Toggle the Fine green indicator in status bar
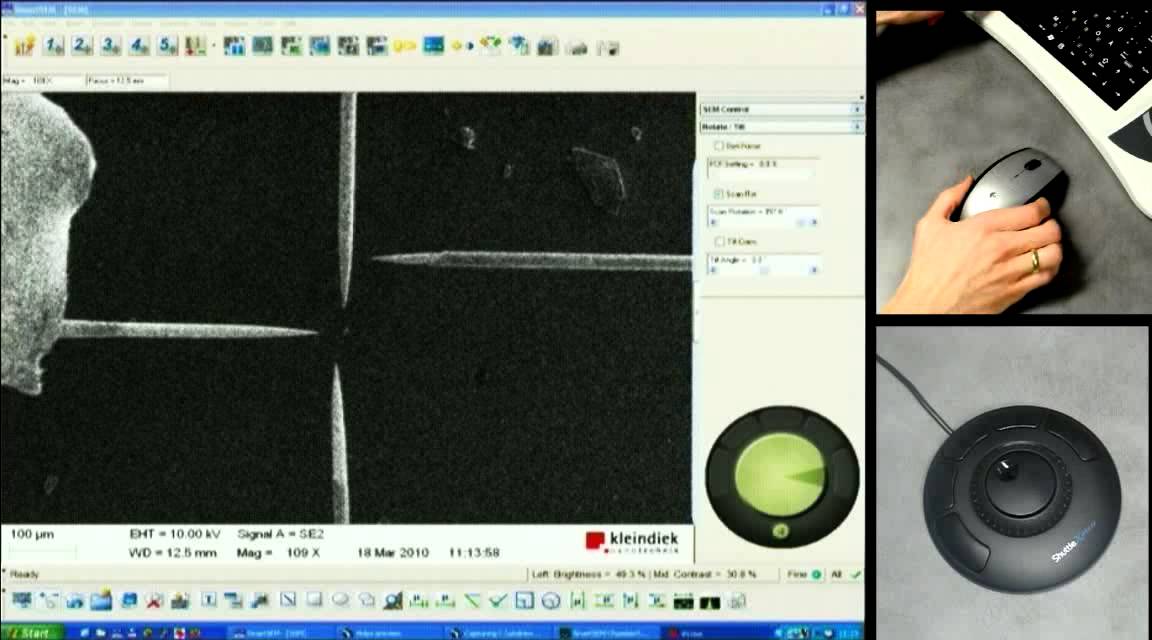1152x640 pixels. pos(816,574)
